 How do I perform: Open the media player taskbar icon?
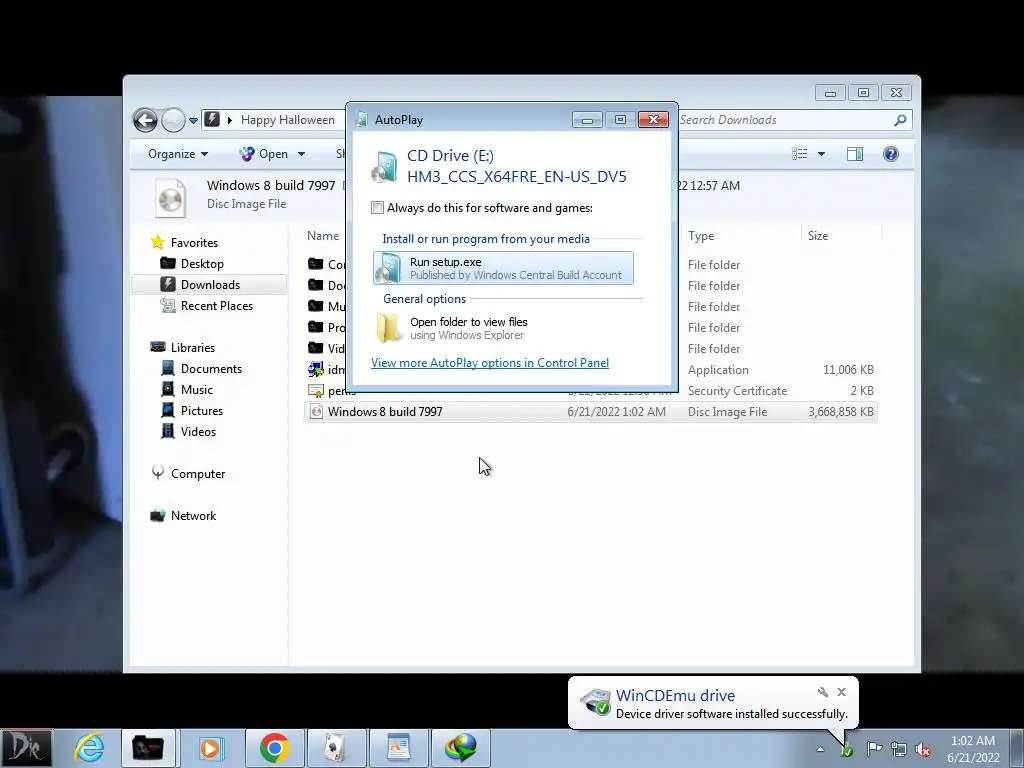coord(210,748)
